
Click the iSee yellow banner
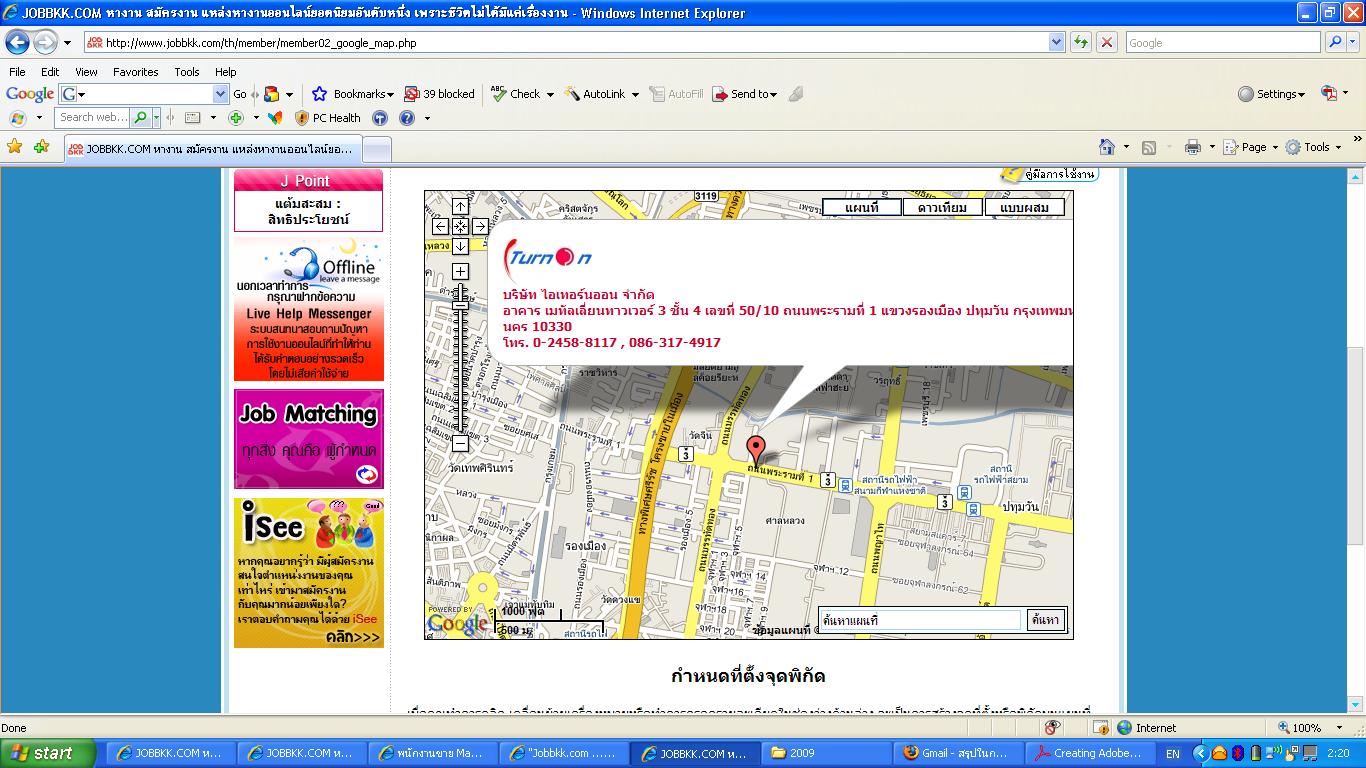point(309,573)
